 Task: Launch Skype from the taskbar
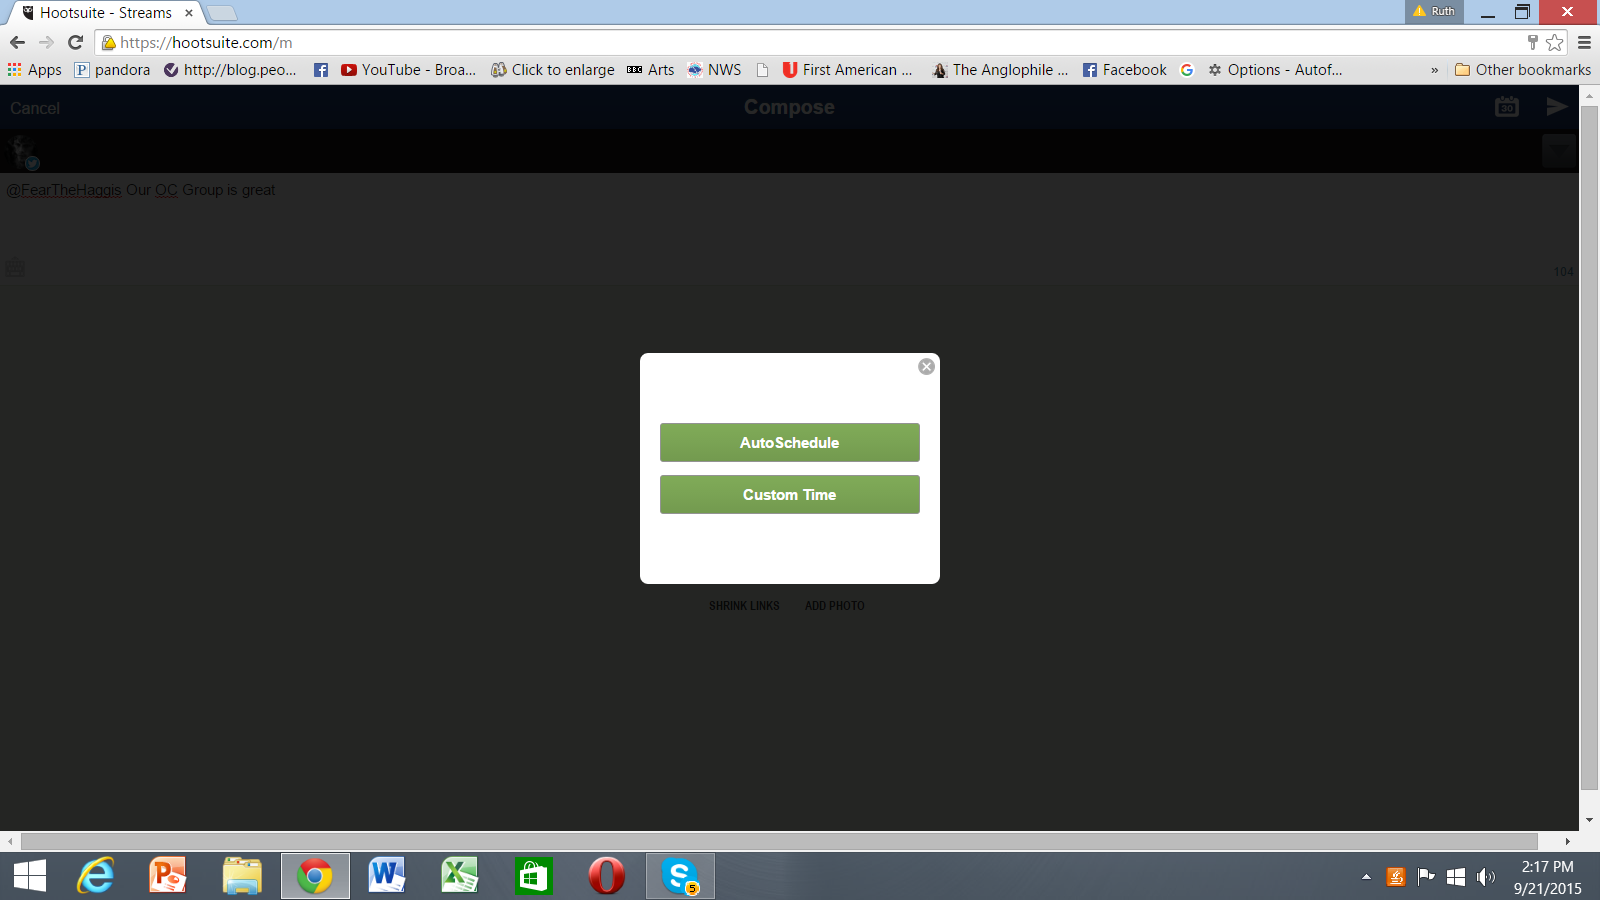(x=680, y=876)
